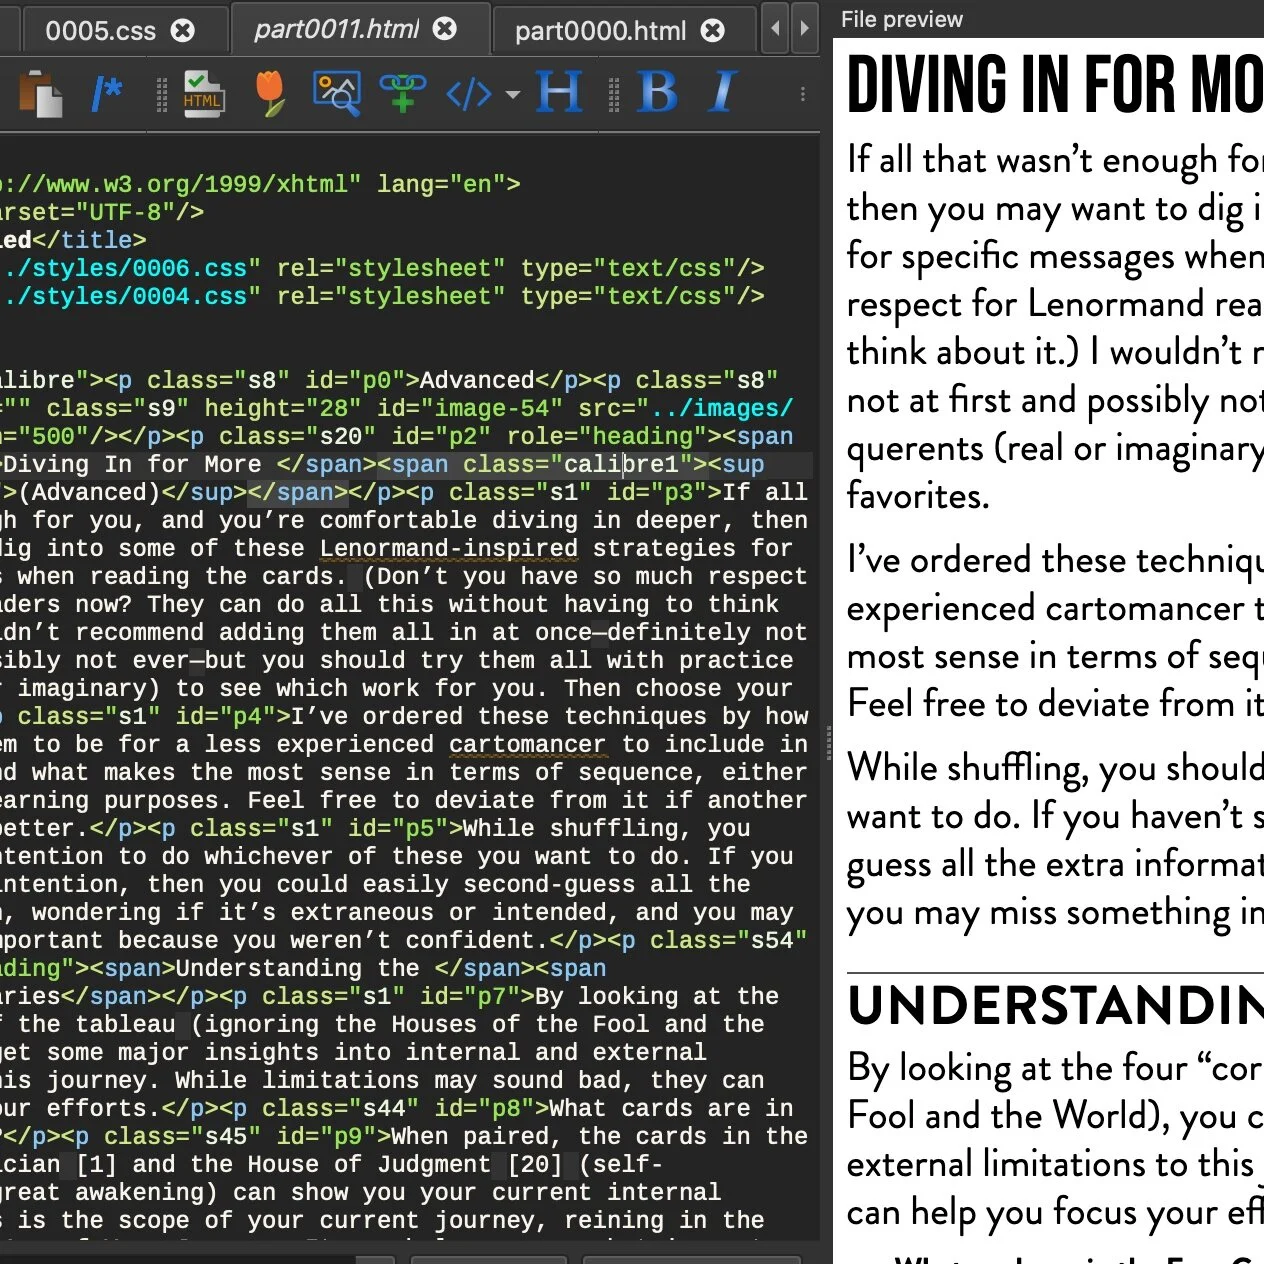Viewport: 1264px width, 1264px height.
Task: Click the tulip beautify file icon
Action: click(x=269, y=94)
